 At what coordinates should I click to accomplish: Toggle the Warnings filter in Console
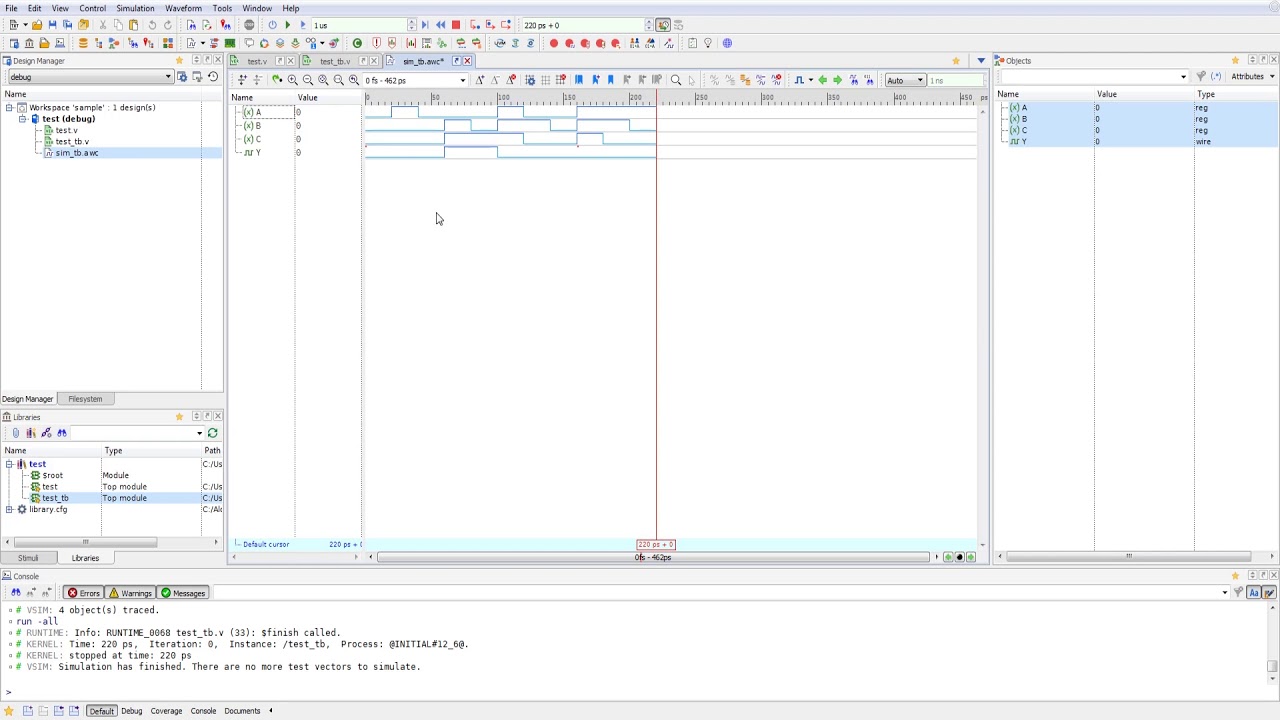click(130, 593)
